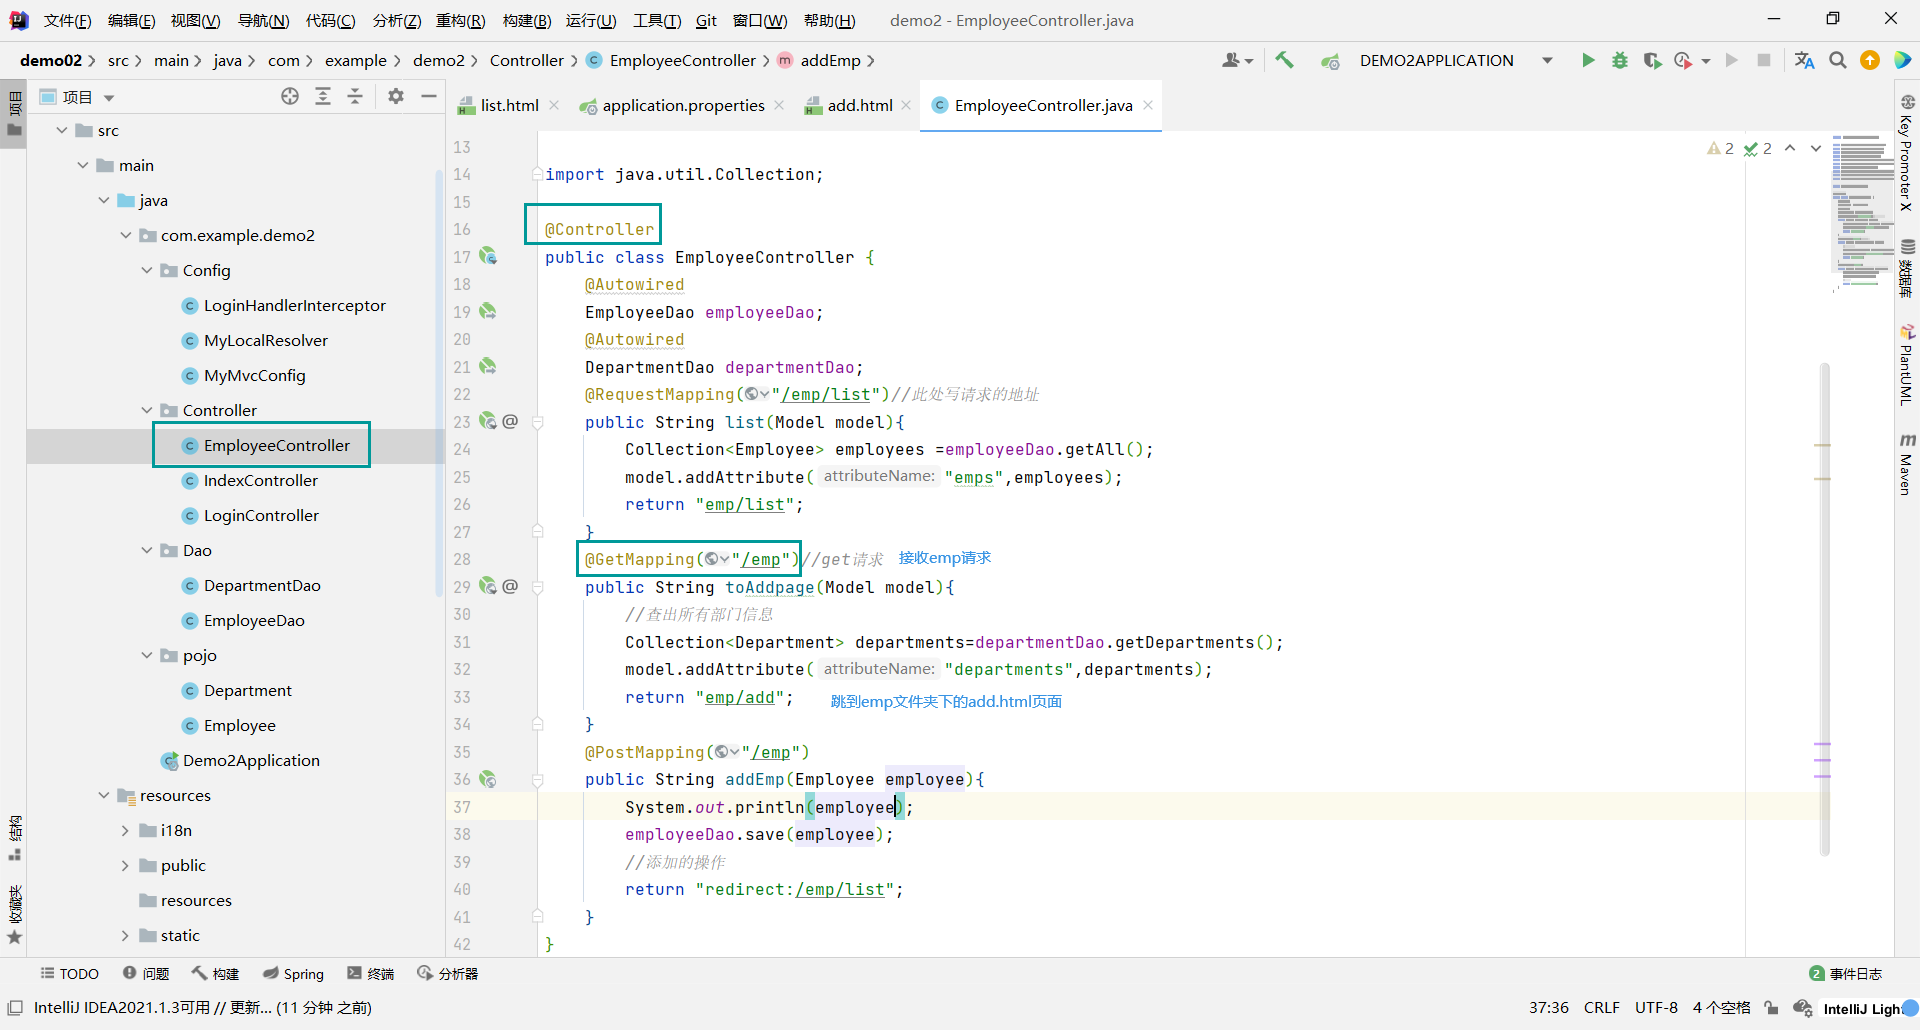The width and height of the screenshot is (1920, 1030).
Task: Open Search Everywhere magnifier
Action: click(1838, 60)
